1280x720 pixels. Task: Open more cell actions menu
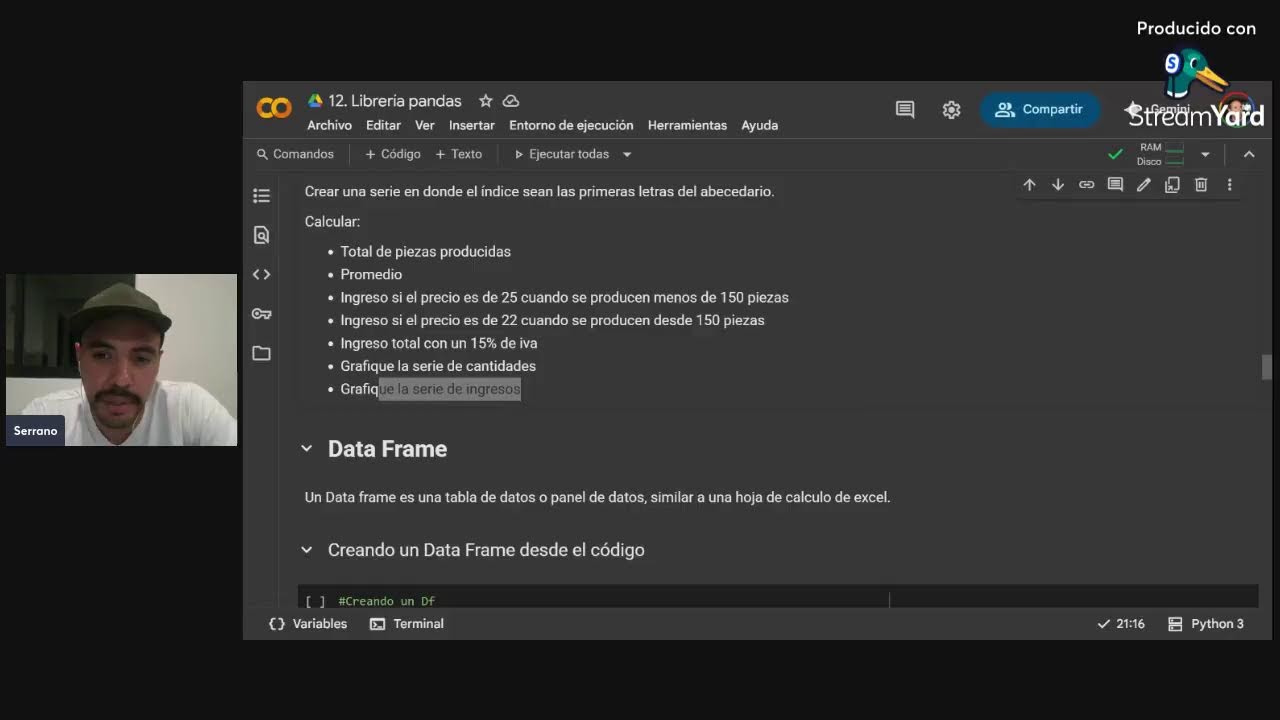coord(1230,185)
